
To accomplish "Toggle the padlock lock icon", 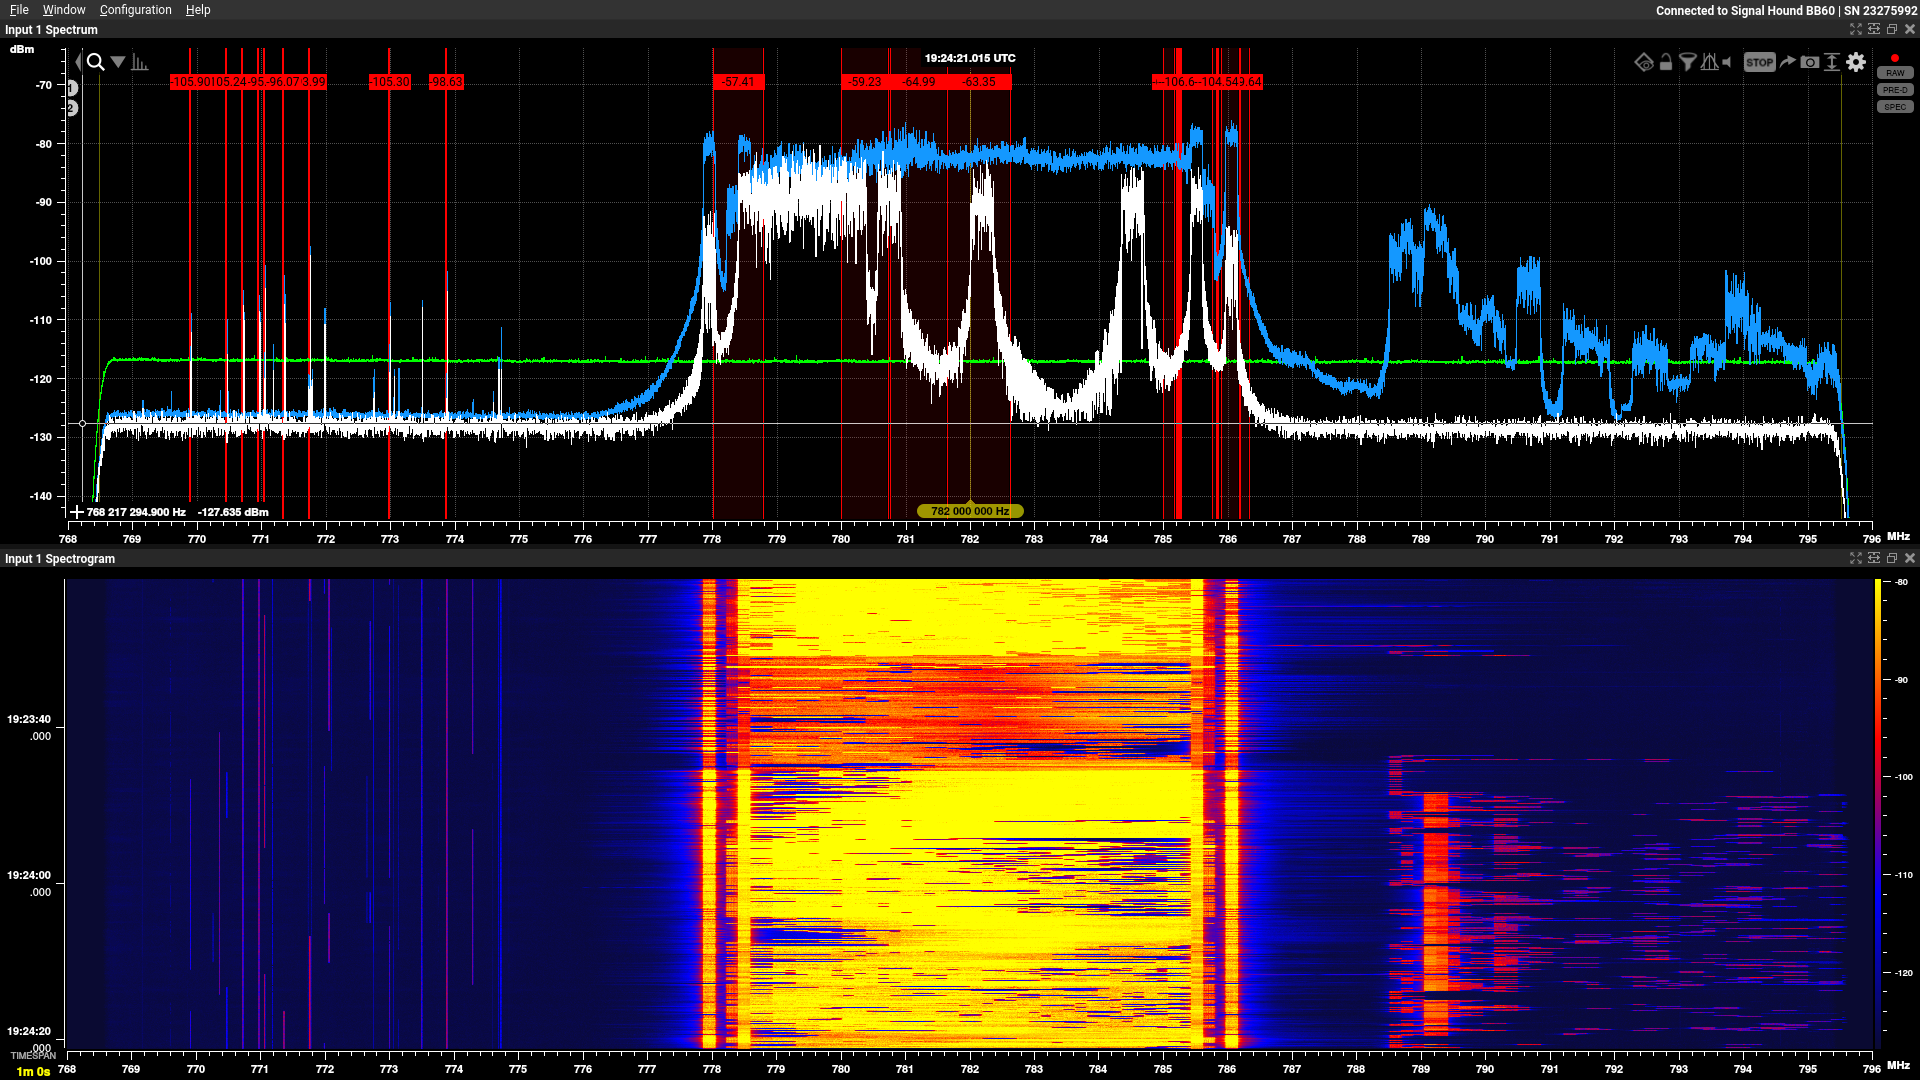I will click(x=1666, y=62).
